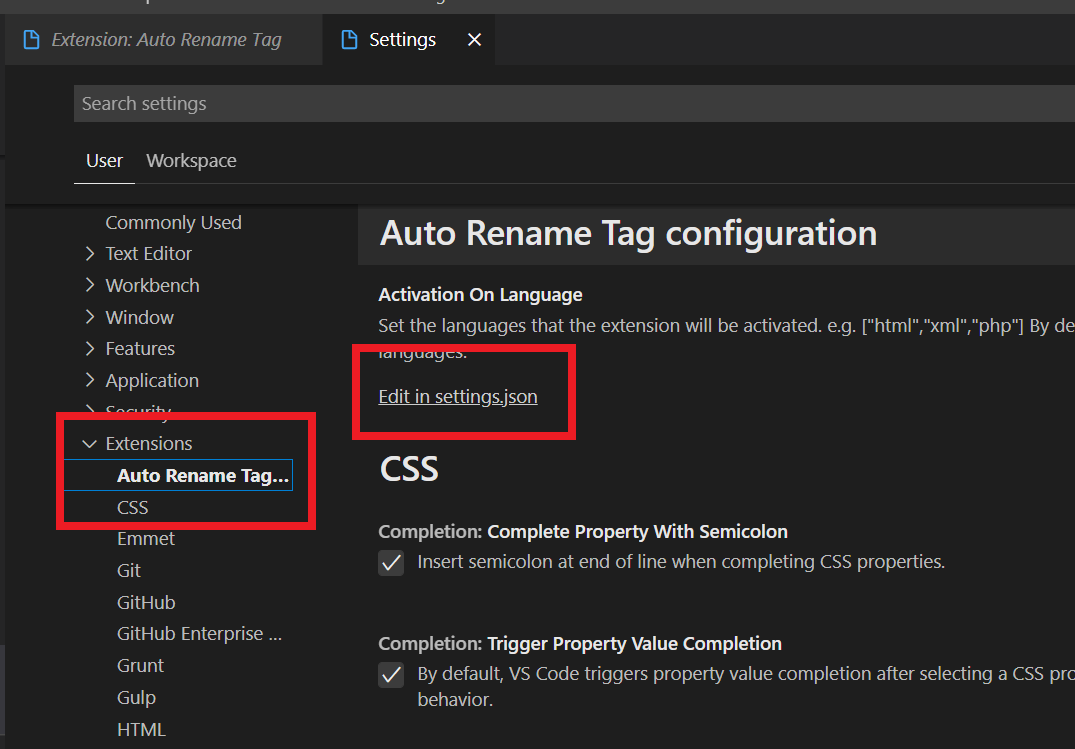1075x749 pixels.
Task: Toggle Complete Property With Semicolon checkbox
Action: (391, 563)
